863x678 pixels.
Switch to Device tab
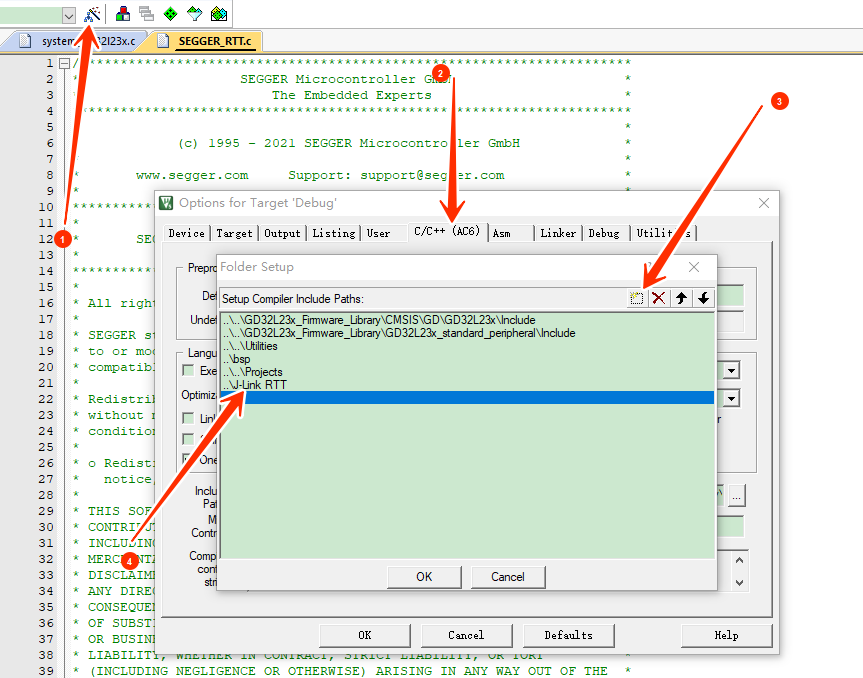187,233
